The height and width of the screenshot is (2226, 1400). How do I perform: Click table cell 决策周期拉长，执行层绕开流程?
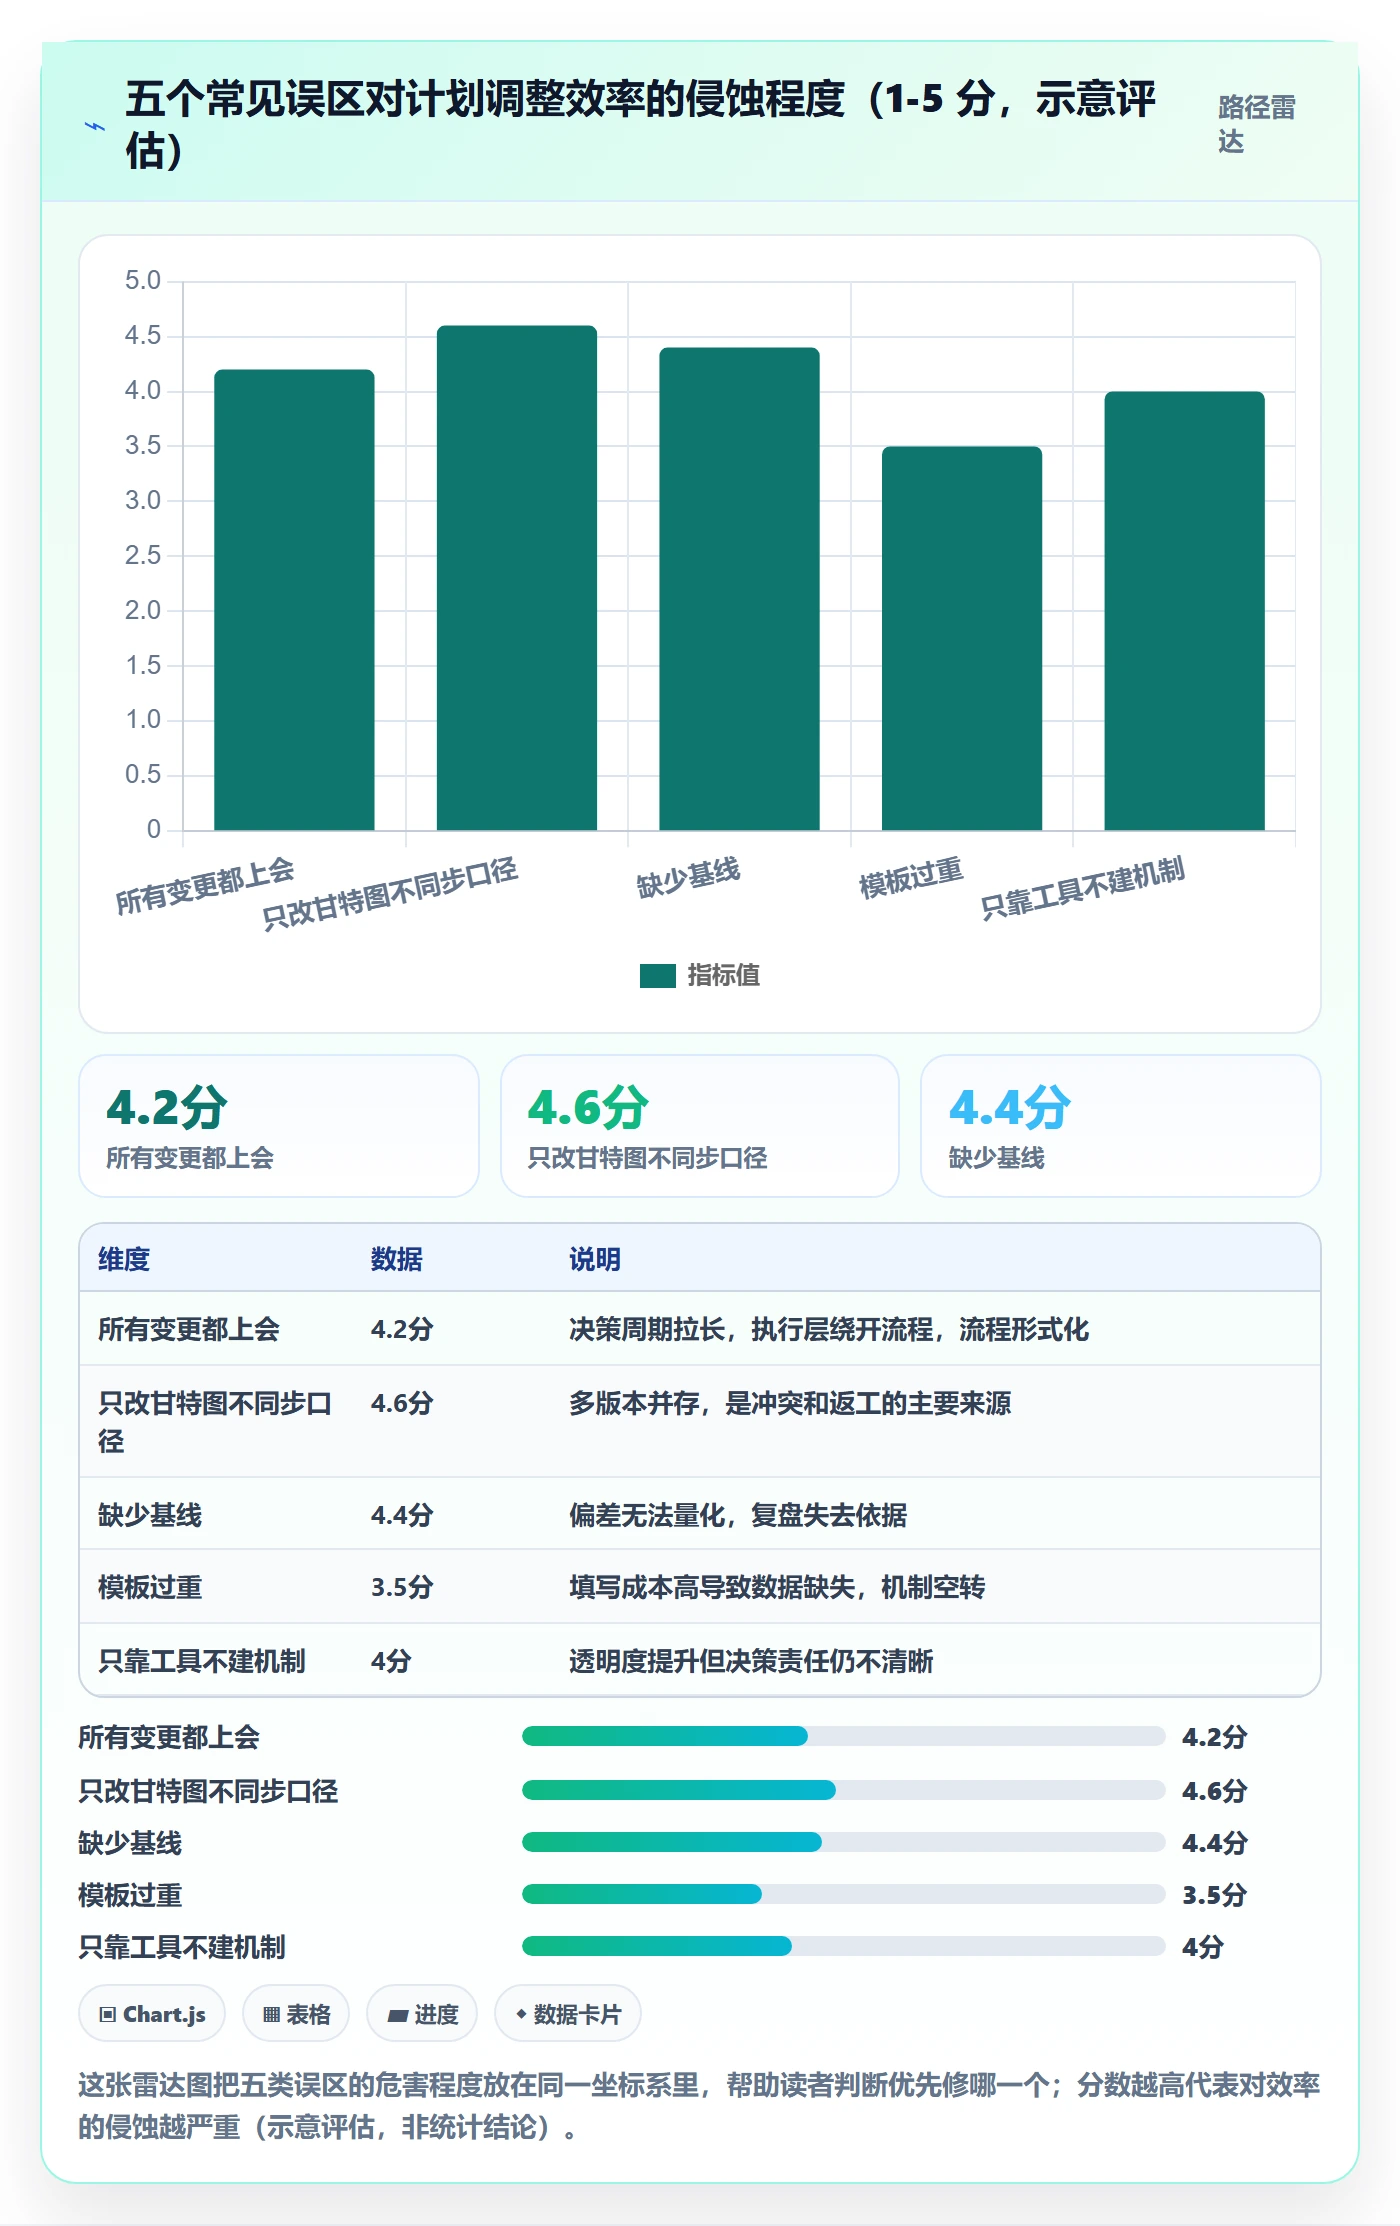[x=829, y=1329]
